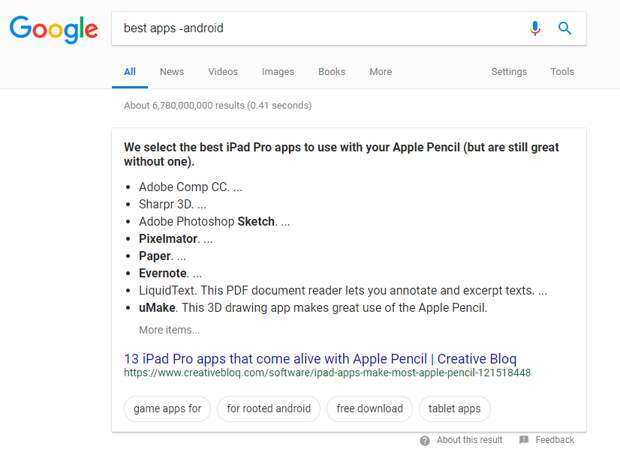Open '13 iPad Pro apps' Creative Bloq link

pos(320,359)
